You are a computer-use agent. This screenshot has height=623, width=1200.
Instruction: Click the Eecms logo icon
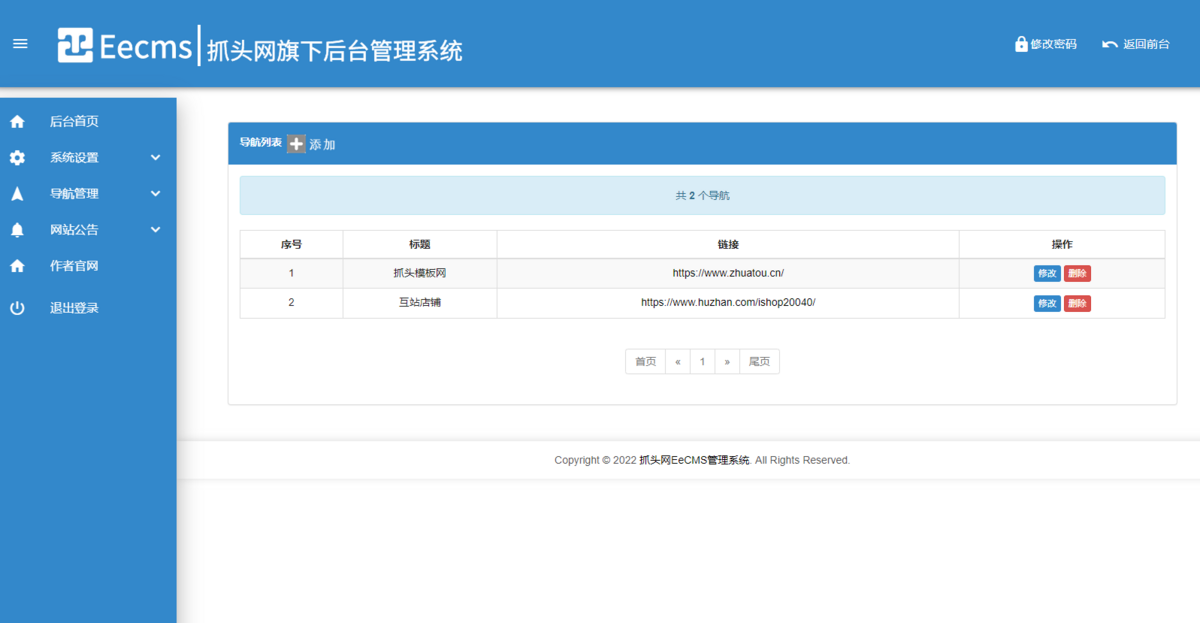click(75, 45)
